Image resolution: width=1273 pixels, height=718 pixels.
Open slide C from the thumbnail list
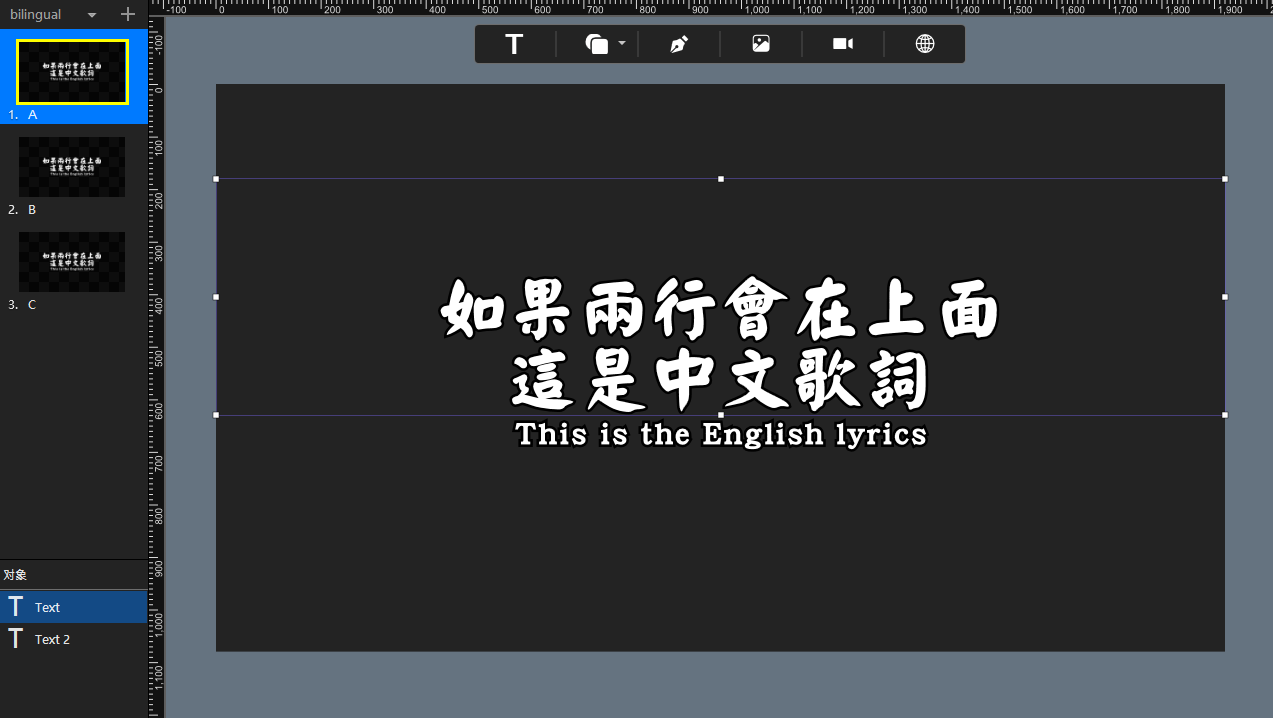71,261
